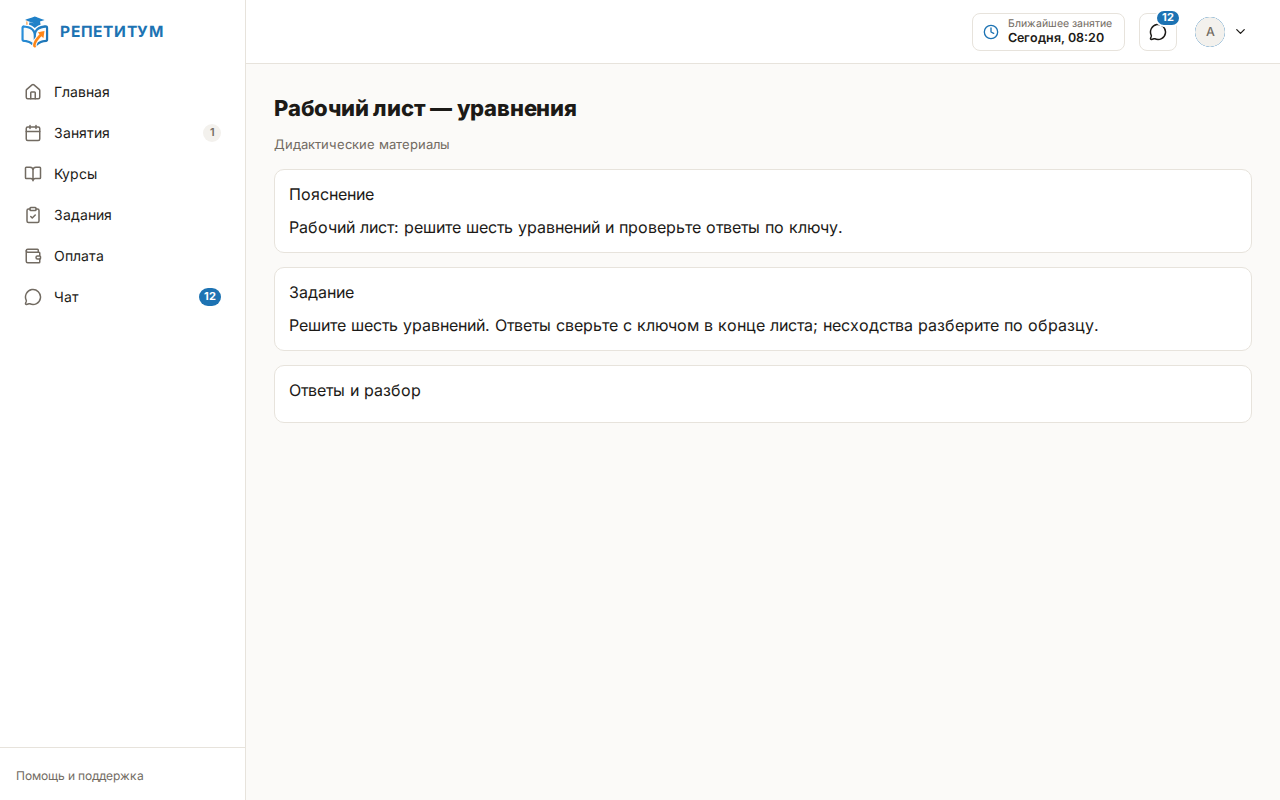Click text starting Рабочий лист: решите шесть

[x=566, y=228]
